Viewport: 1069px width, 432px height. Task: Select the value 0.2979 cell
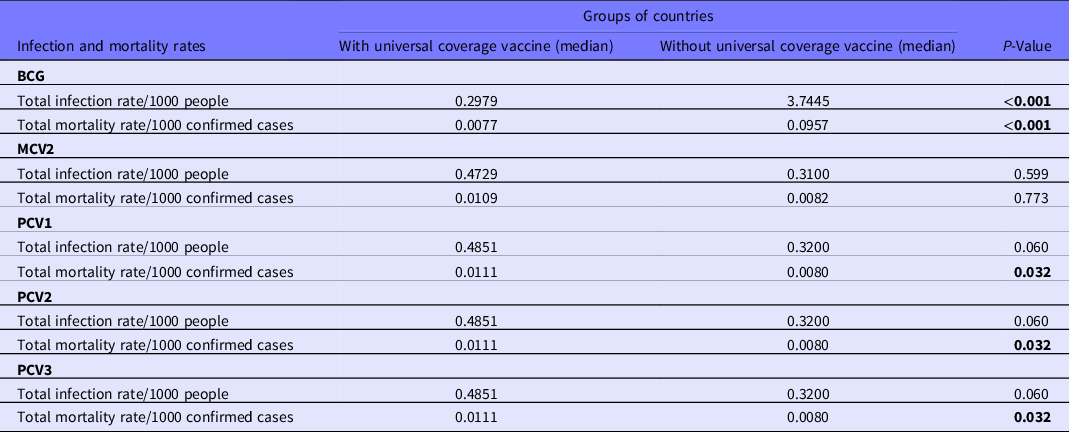(x=475, y=99)
